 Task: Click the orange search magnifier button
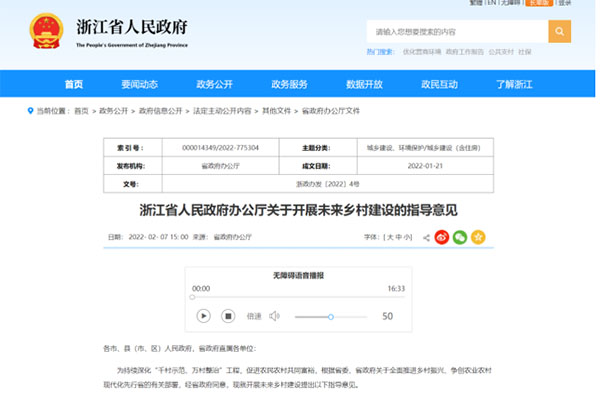(x=559, y=31)
